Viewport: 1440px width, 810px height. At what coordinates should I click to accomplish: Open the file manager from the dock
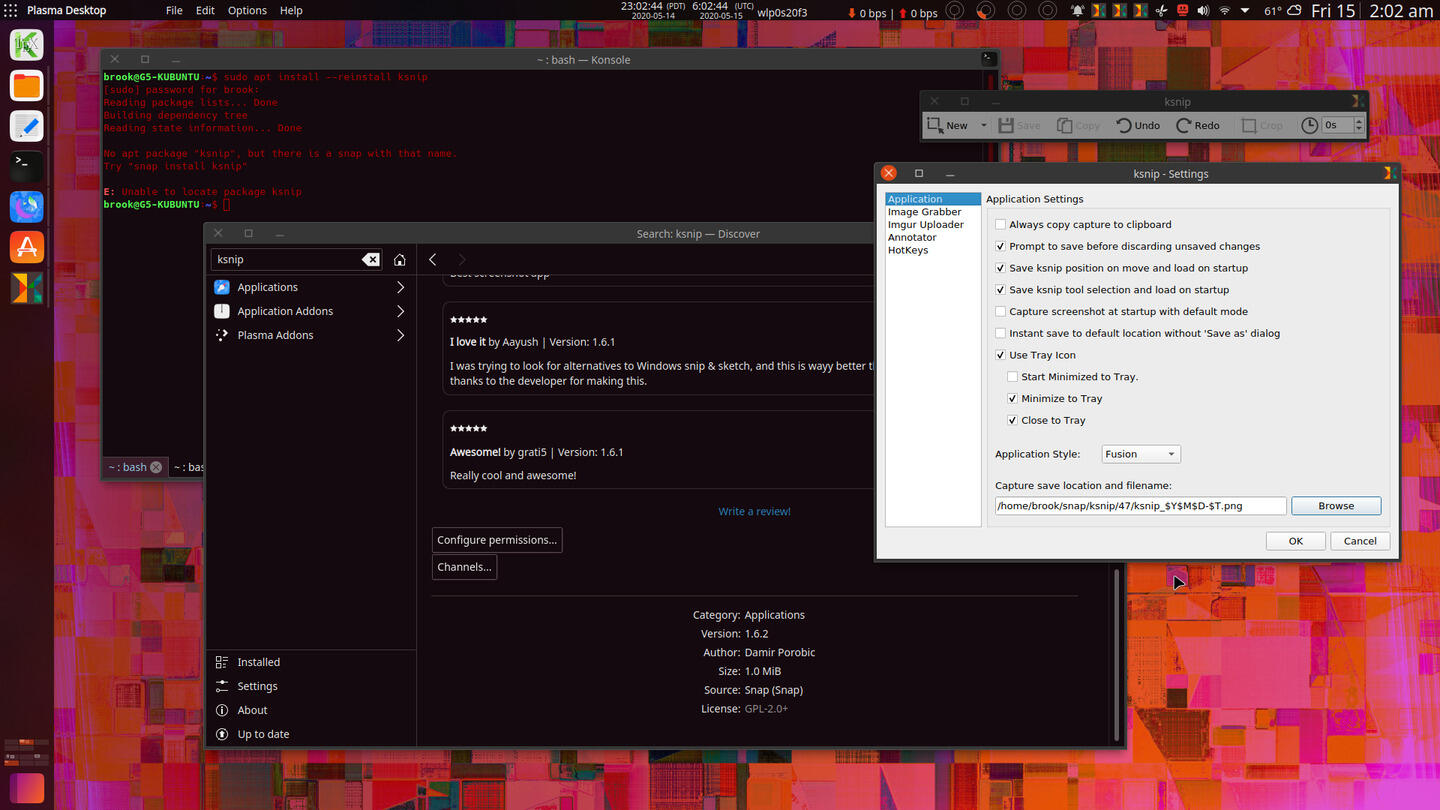(x=27, y=86)
